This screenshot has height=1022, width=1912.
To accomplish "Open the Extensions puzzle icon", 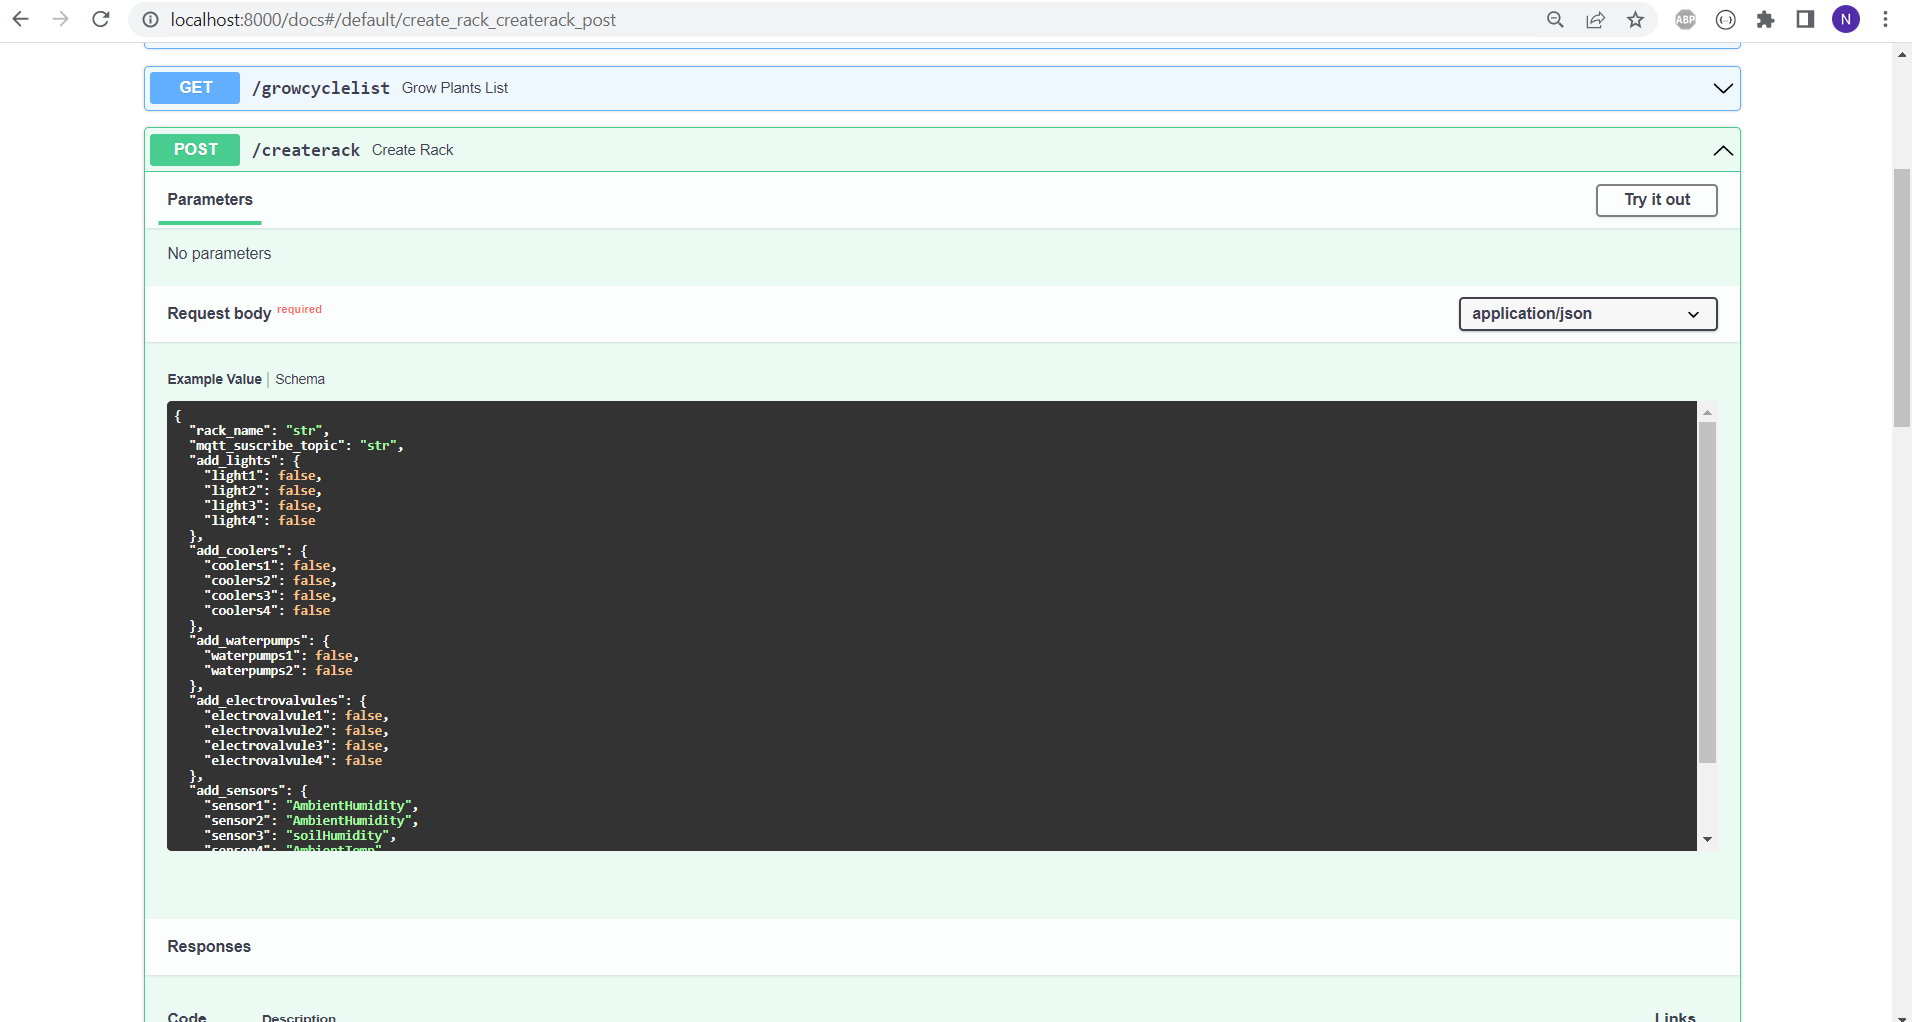I will click(1765, 20).
